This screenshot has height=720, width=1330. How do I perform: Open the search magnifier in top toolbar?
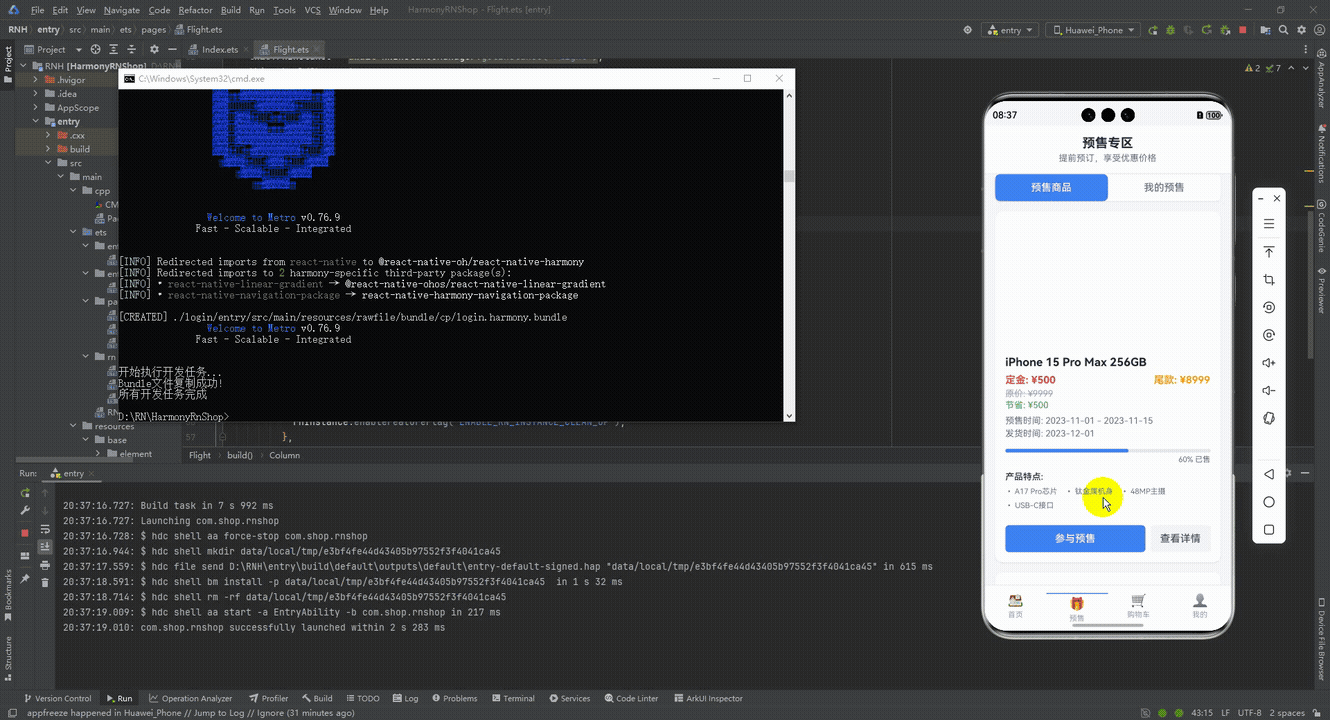(x=1283, y=30)
